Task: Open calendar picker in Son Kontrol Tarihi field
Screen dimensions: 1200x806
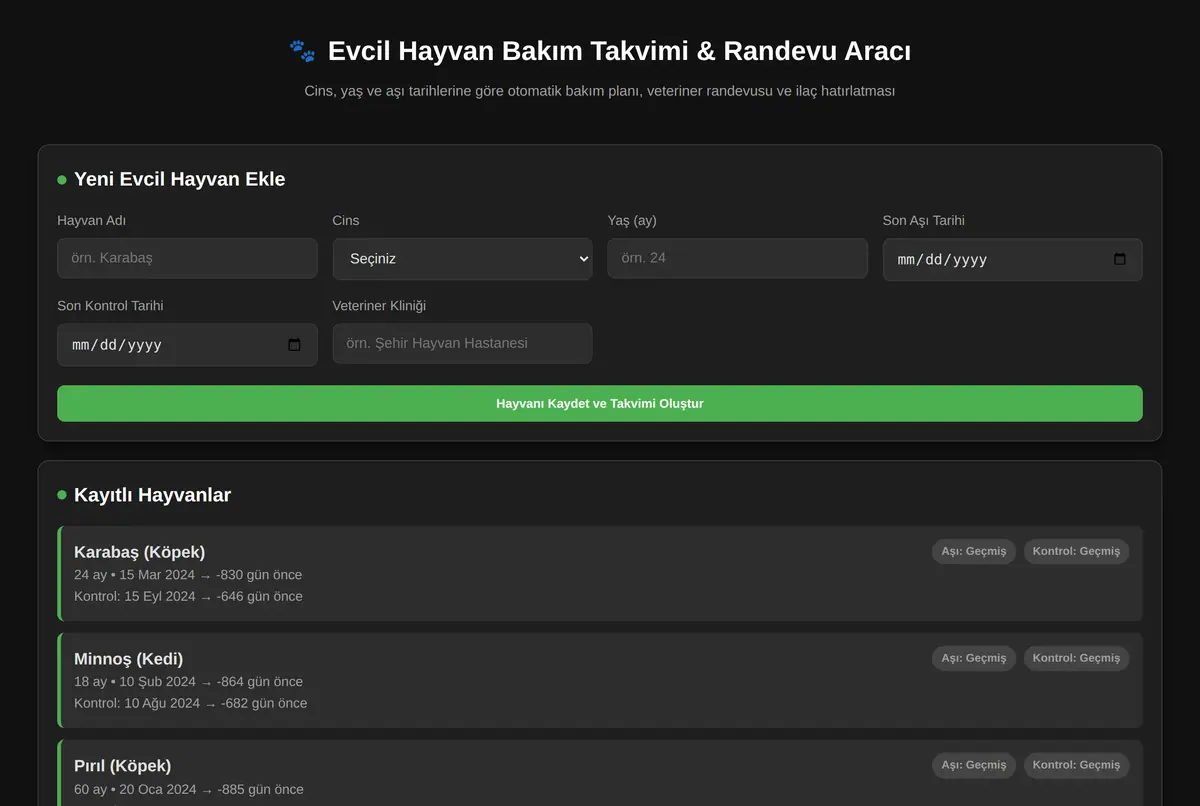Action: [x=294, y=345]
